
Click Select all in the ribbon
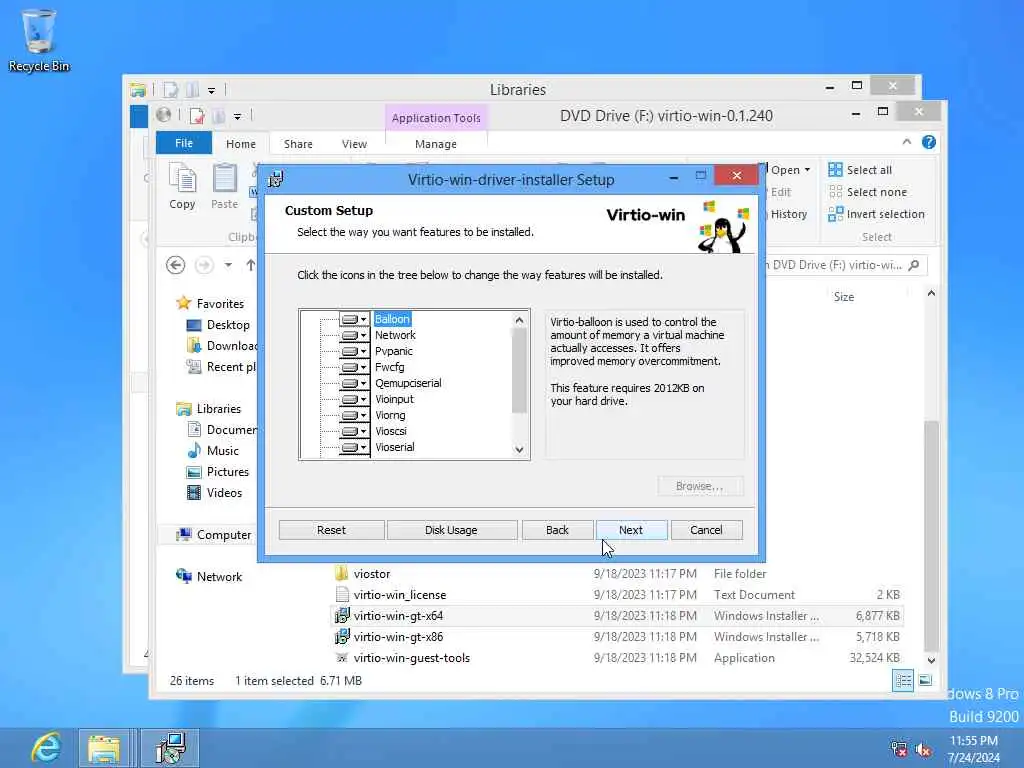tap(860, 170)
